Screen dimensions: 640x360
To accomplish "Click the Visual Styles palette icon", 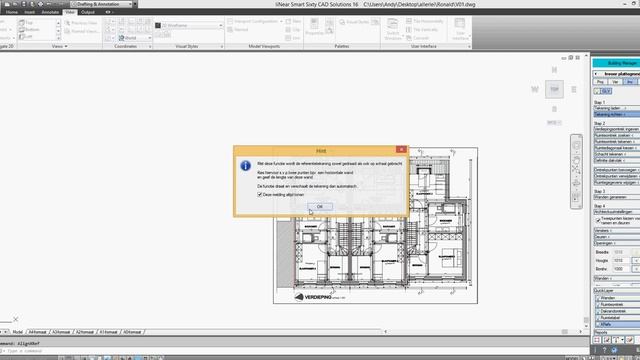I will point(342,22).
